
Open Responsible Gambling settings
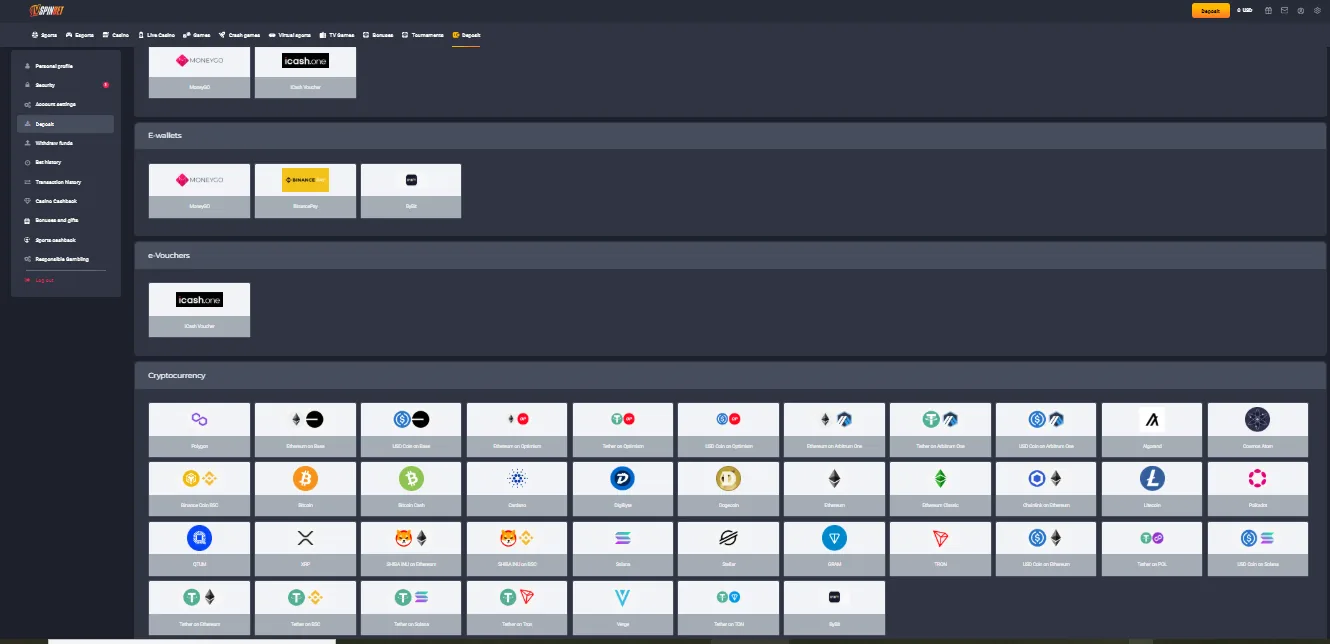(65, 259)
